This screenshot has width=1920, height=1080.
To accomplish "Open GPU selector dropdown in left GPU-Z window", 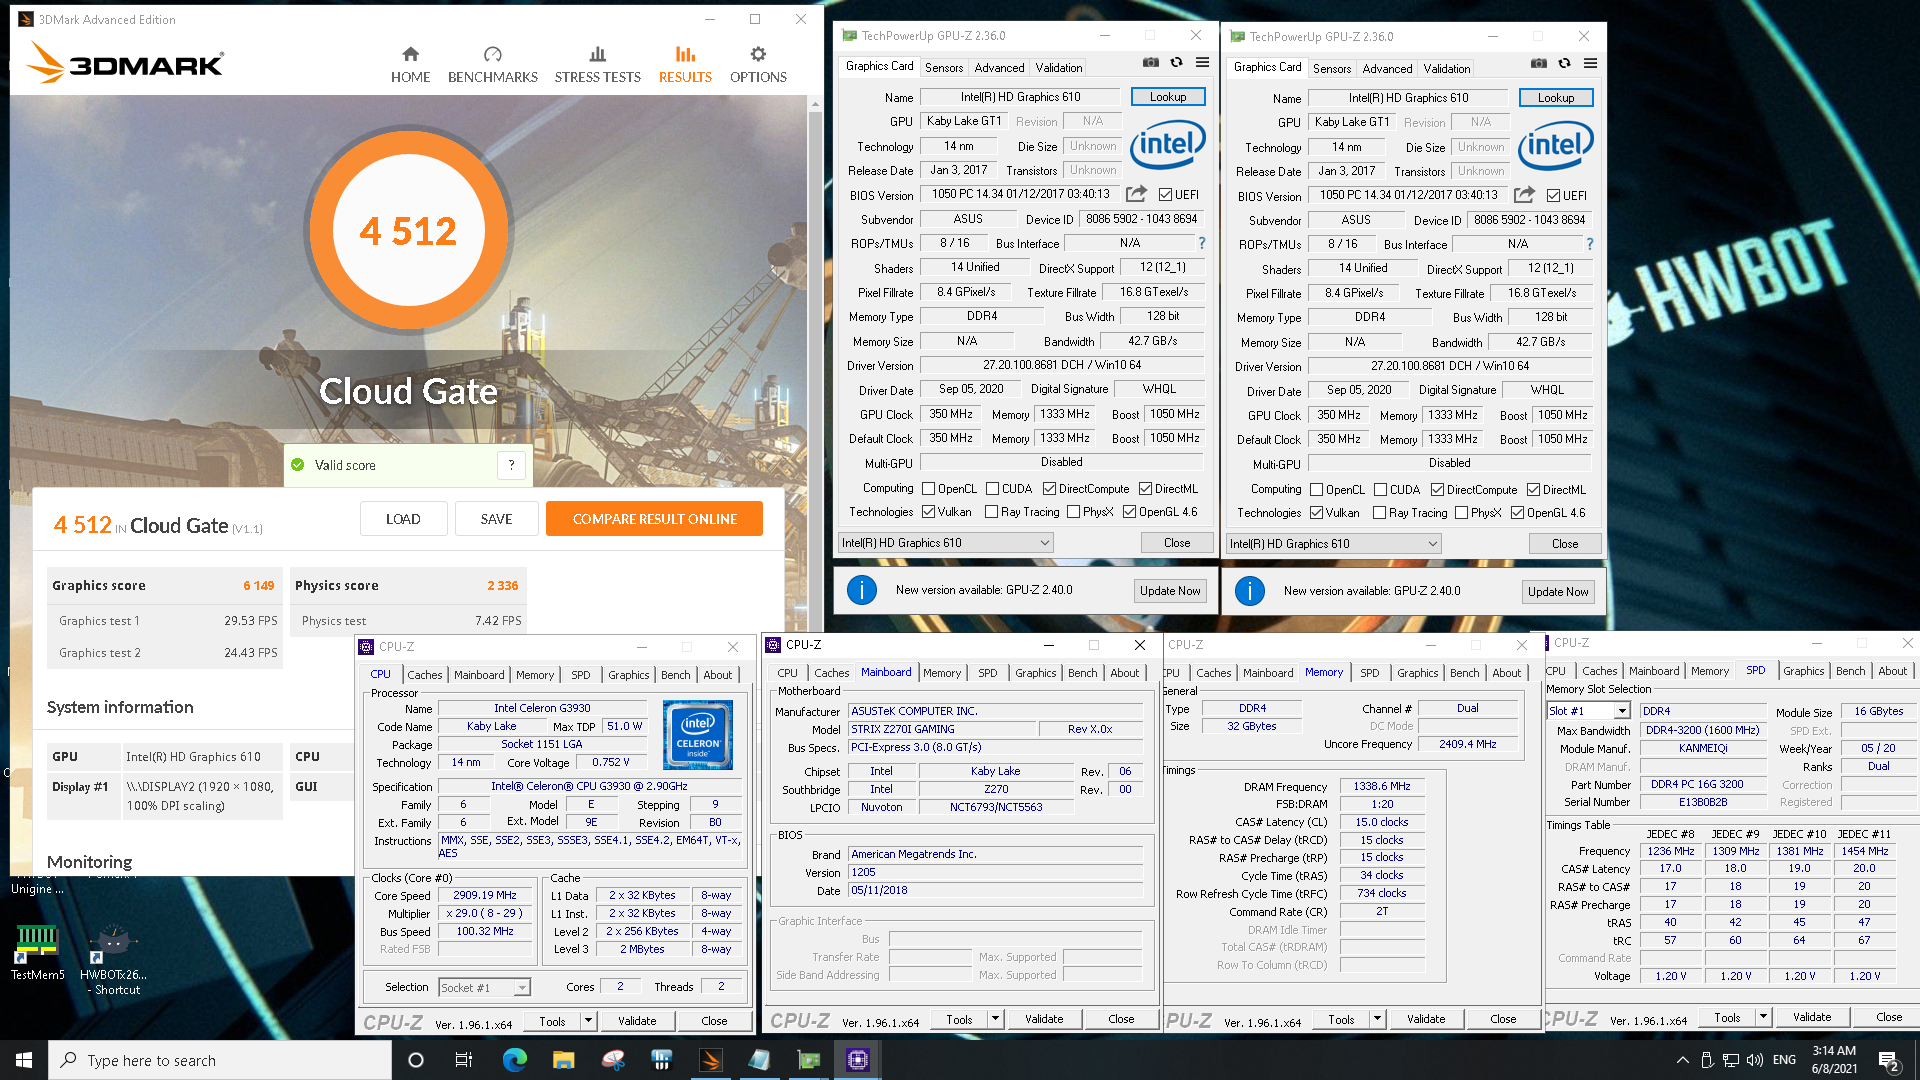I will coord(945,543).
